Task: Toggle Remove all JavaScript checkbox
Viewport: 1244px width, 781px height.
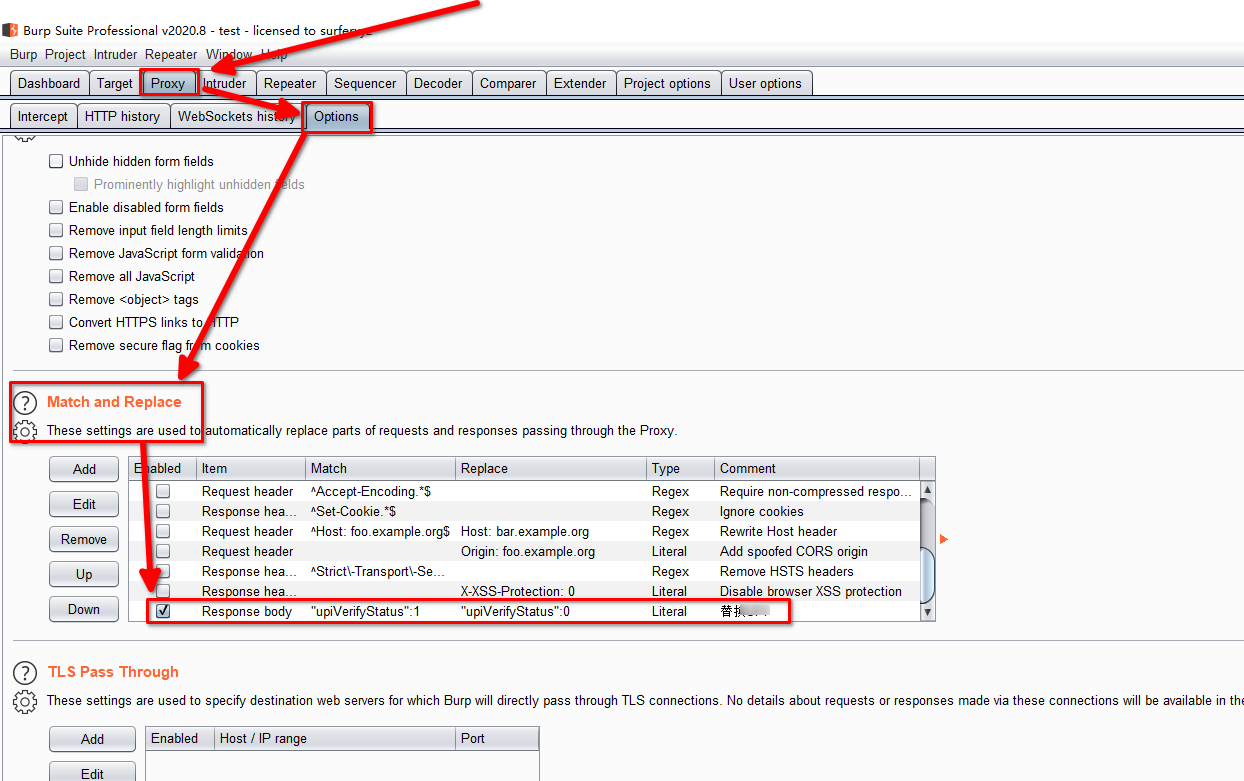Action: (56, 276)
